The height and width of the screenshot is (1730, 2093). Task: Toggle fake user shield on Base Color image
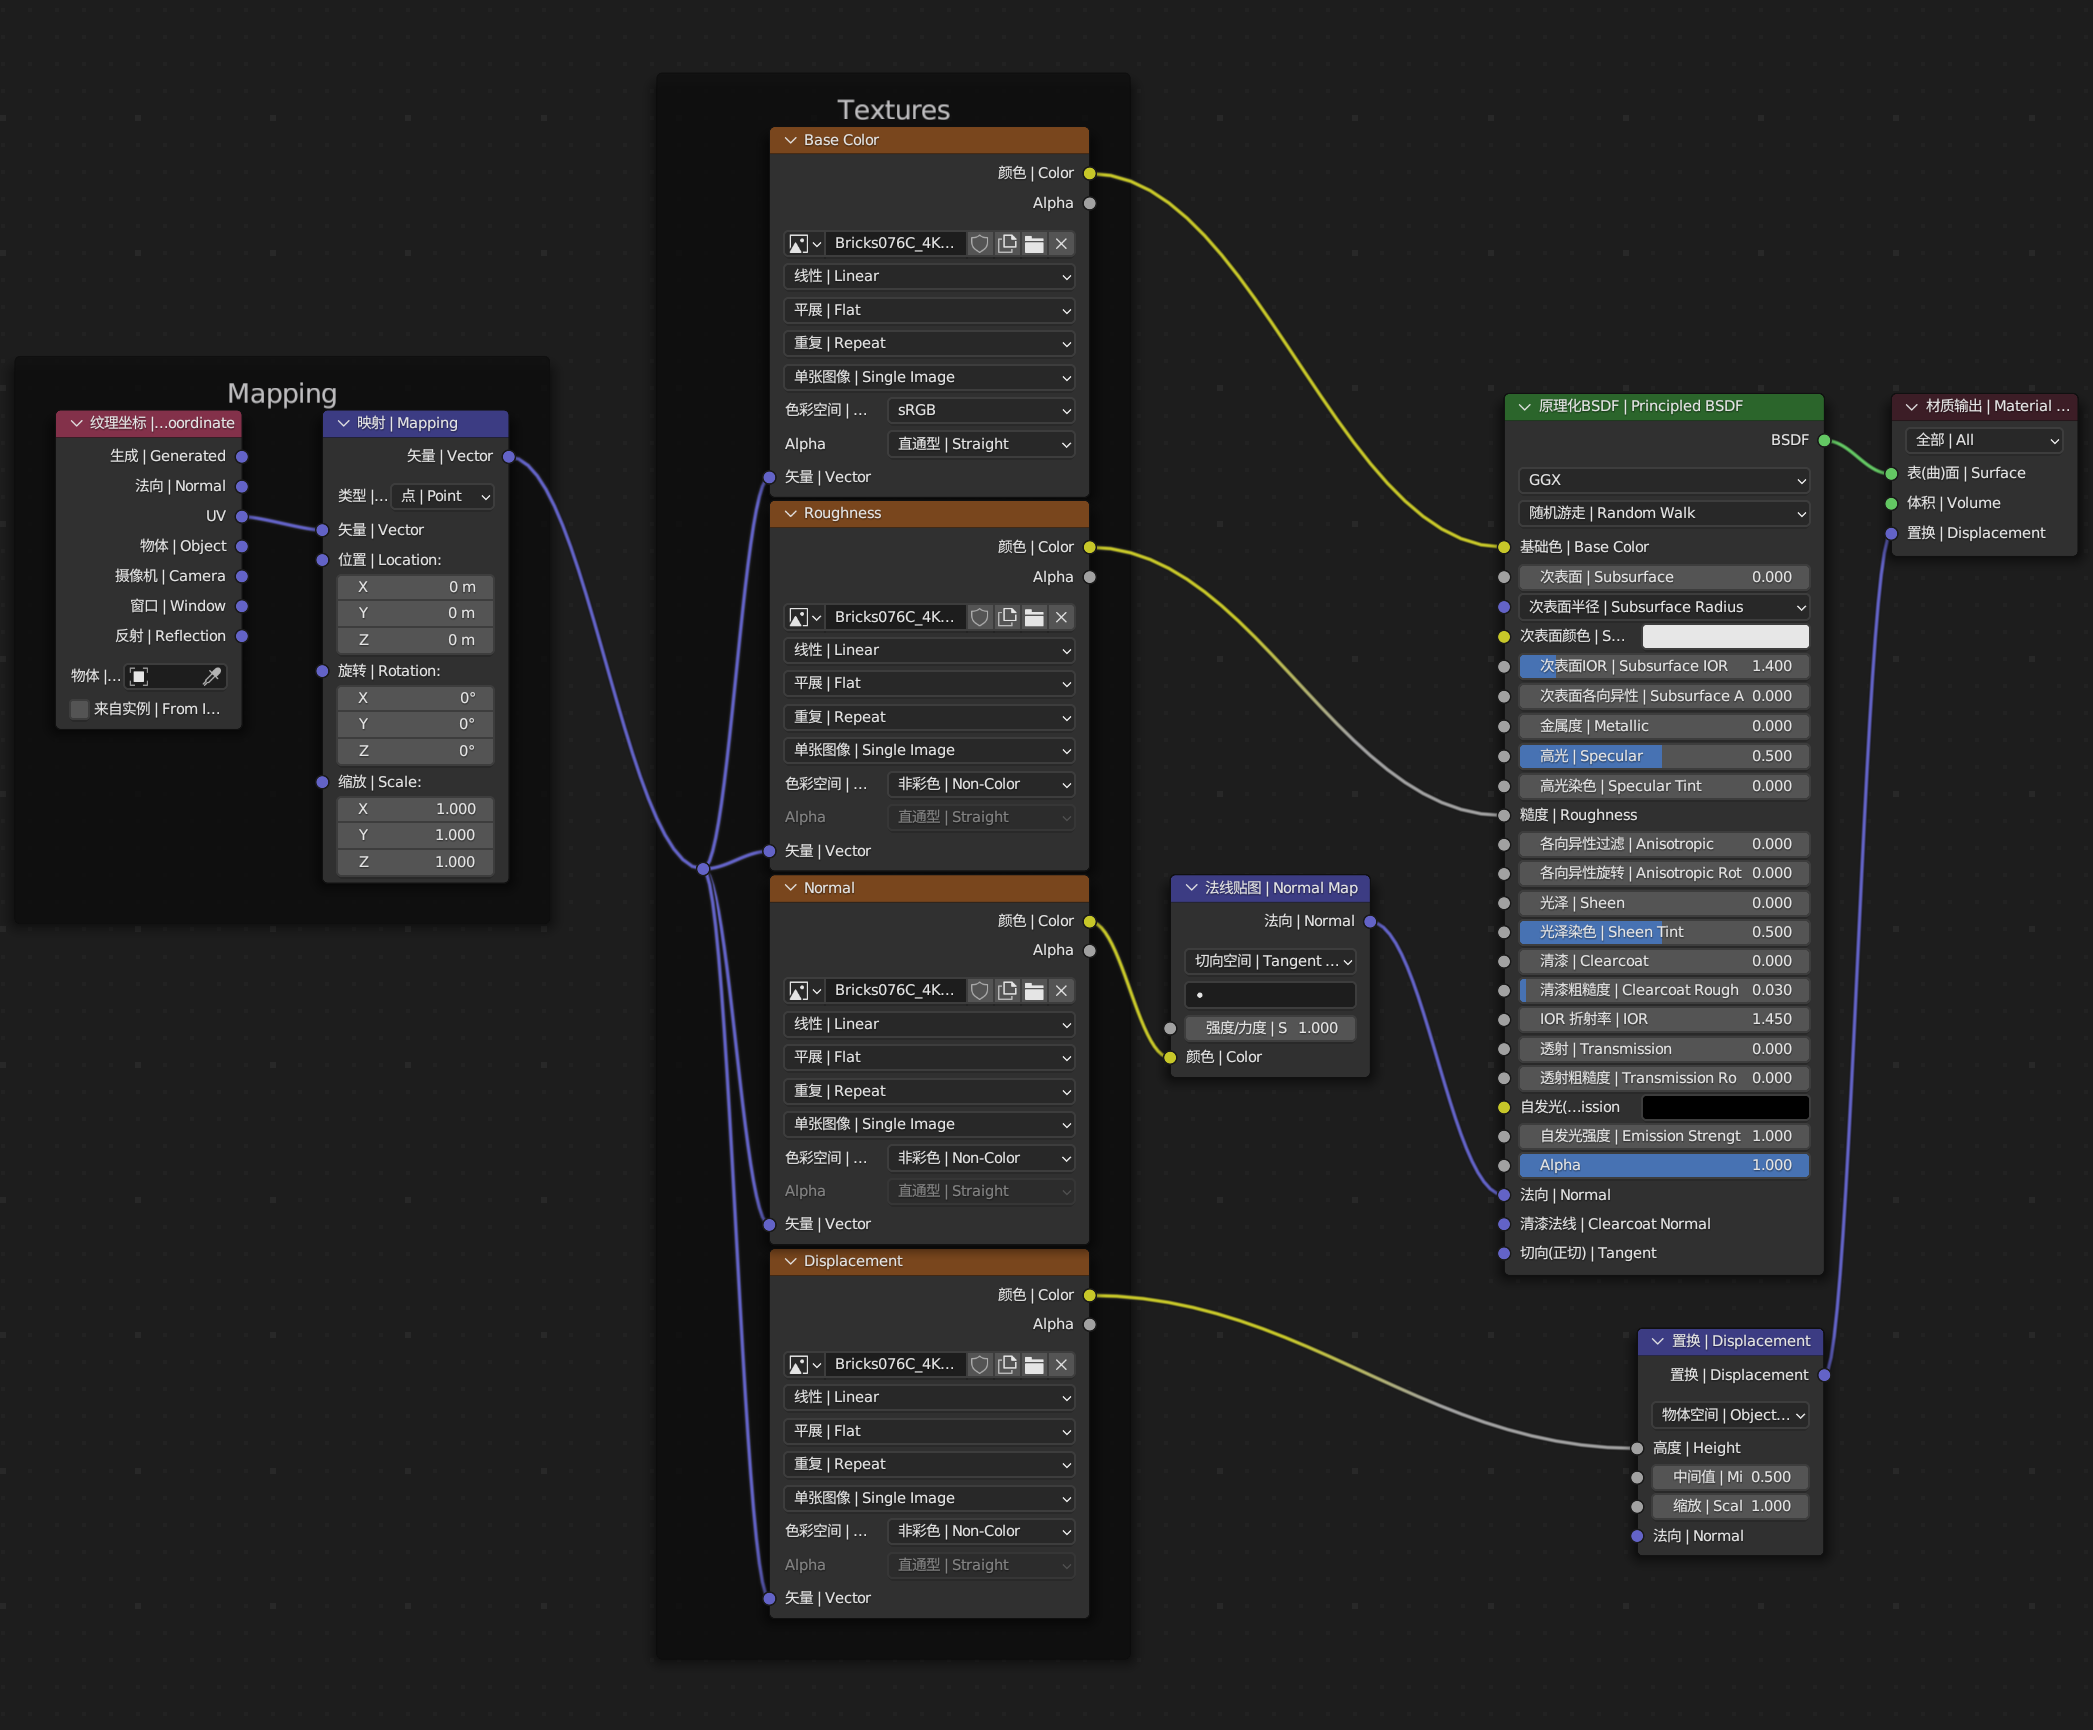coord(980,243)
